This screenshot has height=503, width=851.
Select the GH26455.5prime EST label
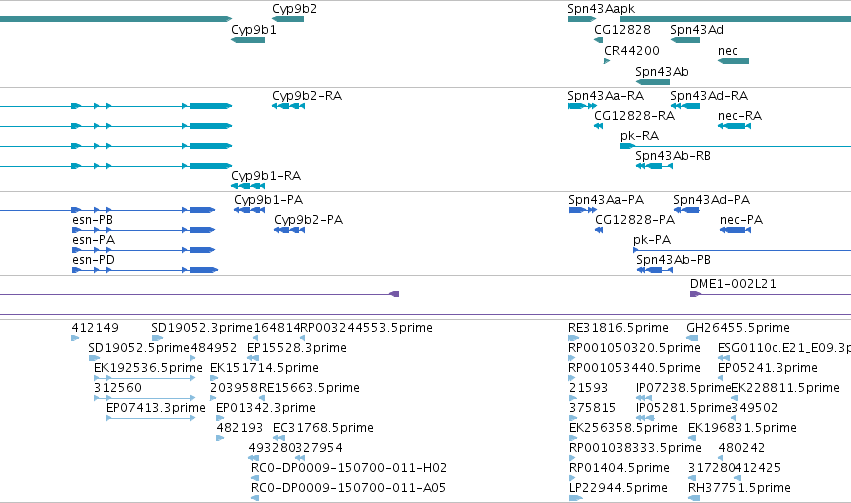[738, 328]
